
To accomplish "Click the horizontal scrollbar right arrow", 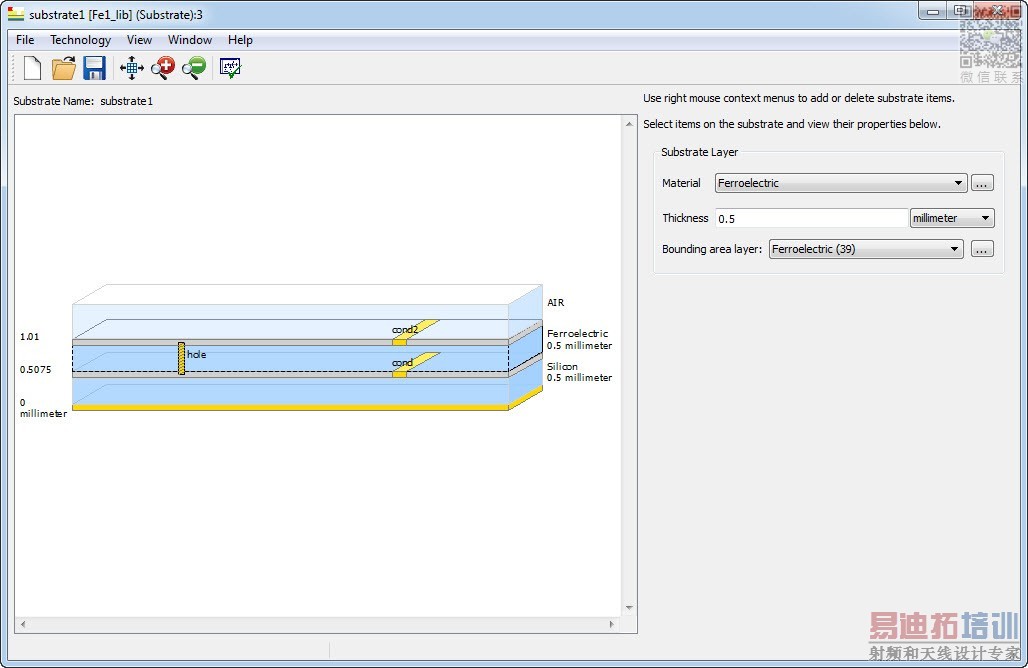I will [x=613, y=625].
